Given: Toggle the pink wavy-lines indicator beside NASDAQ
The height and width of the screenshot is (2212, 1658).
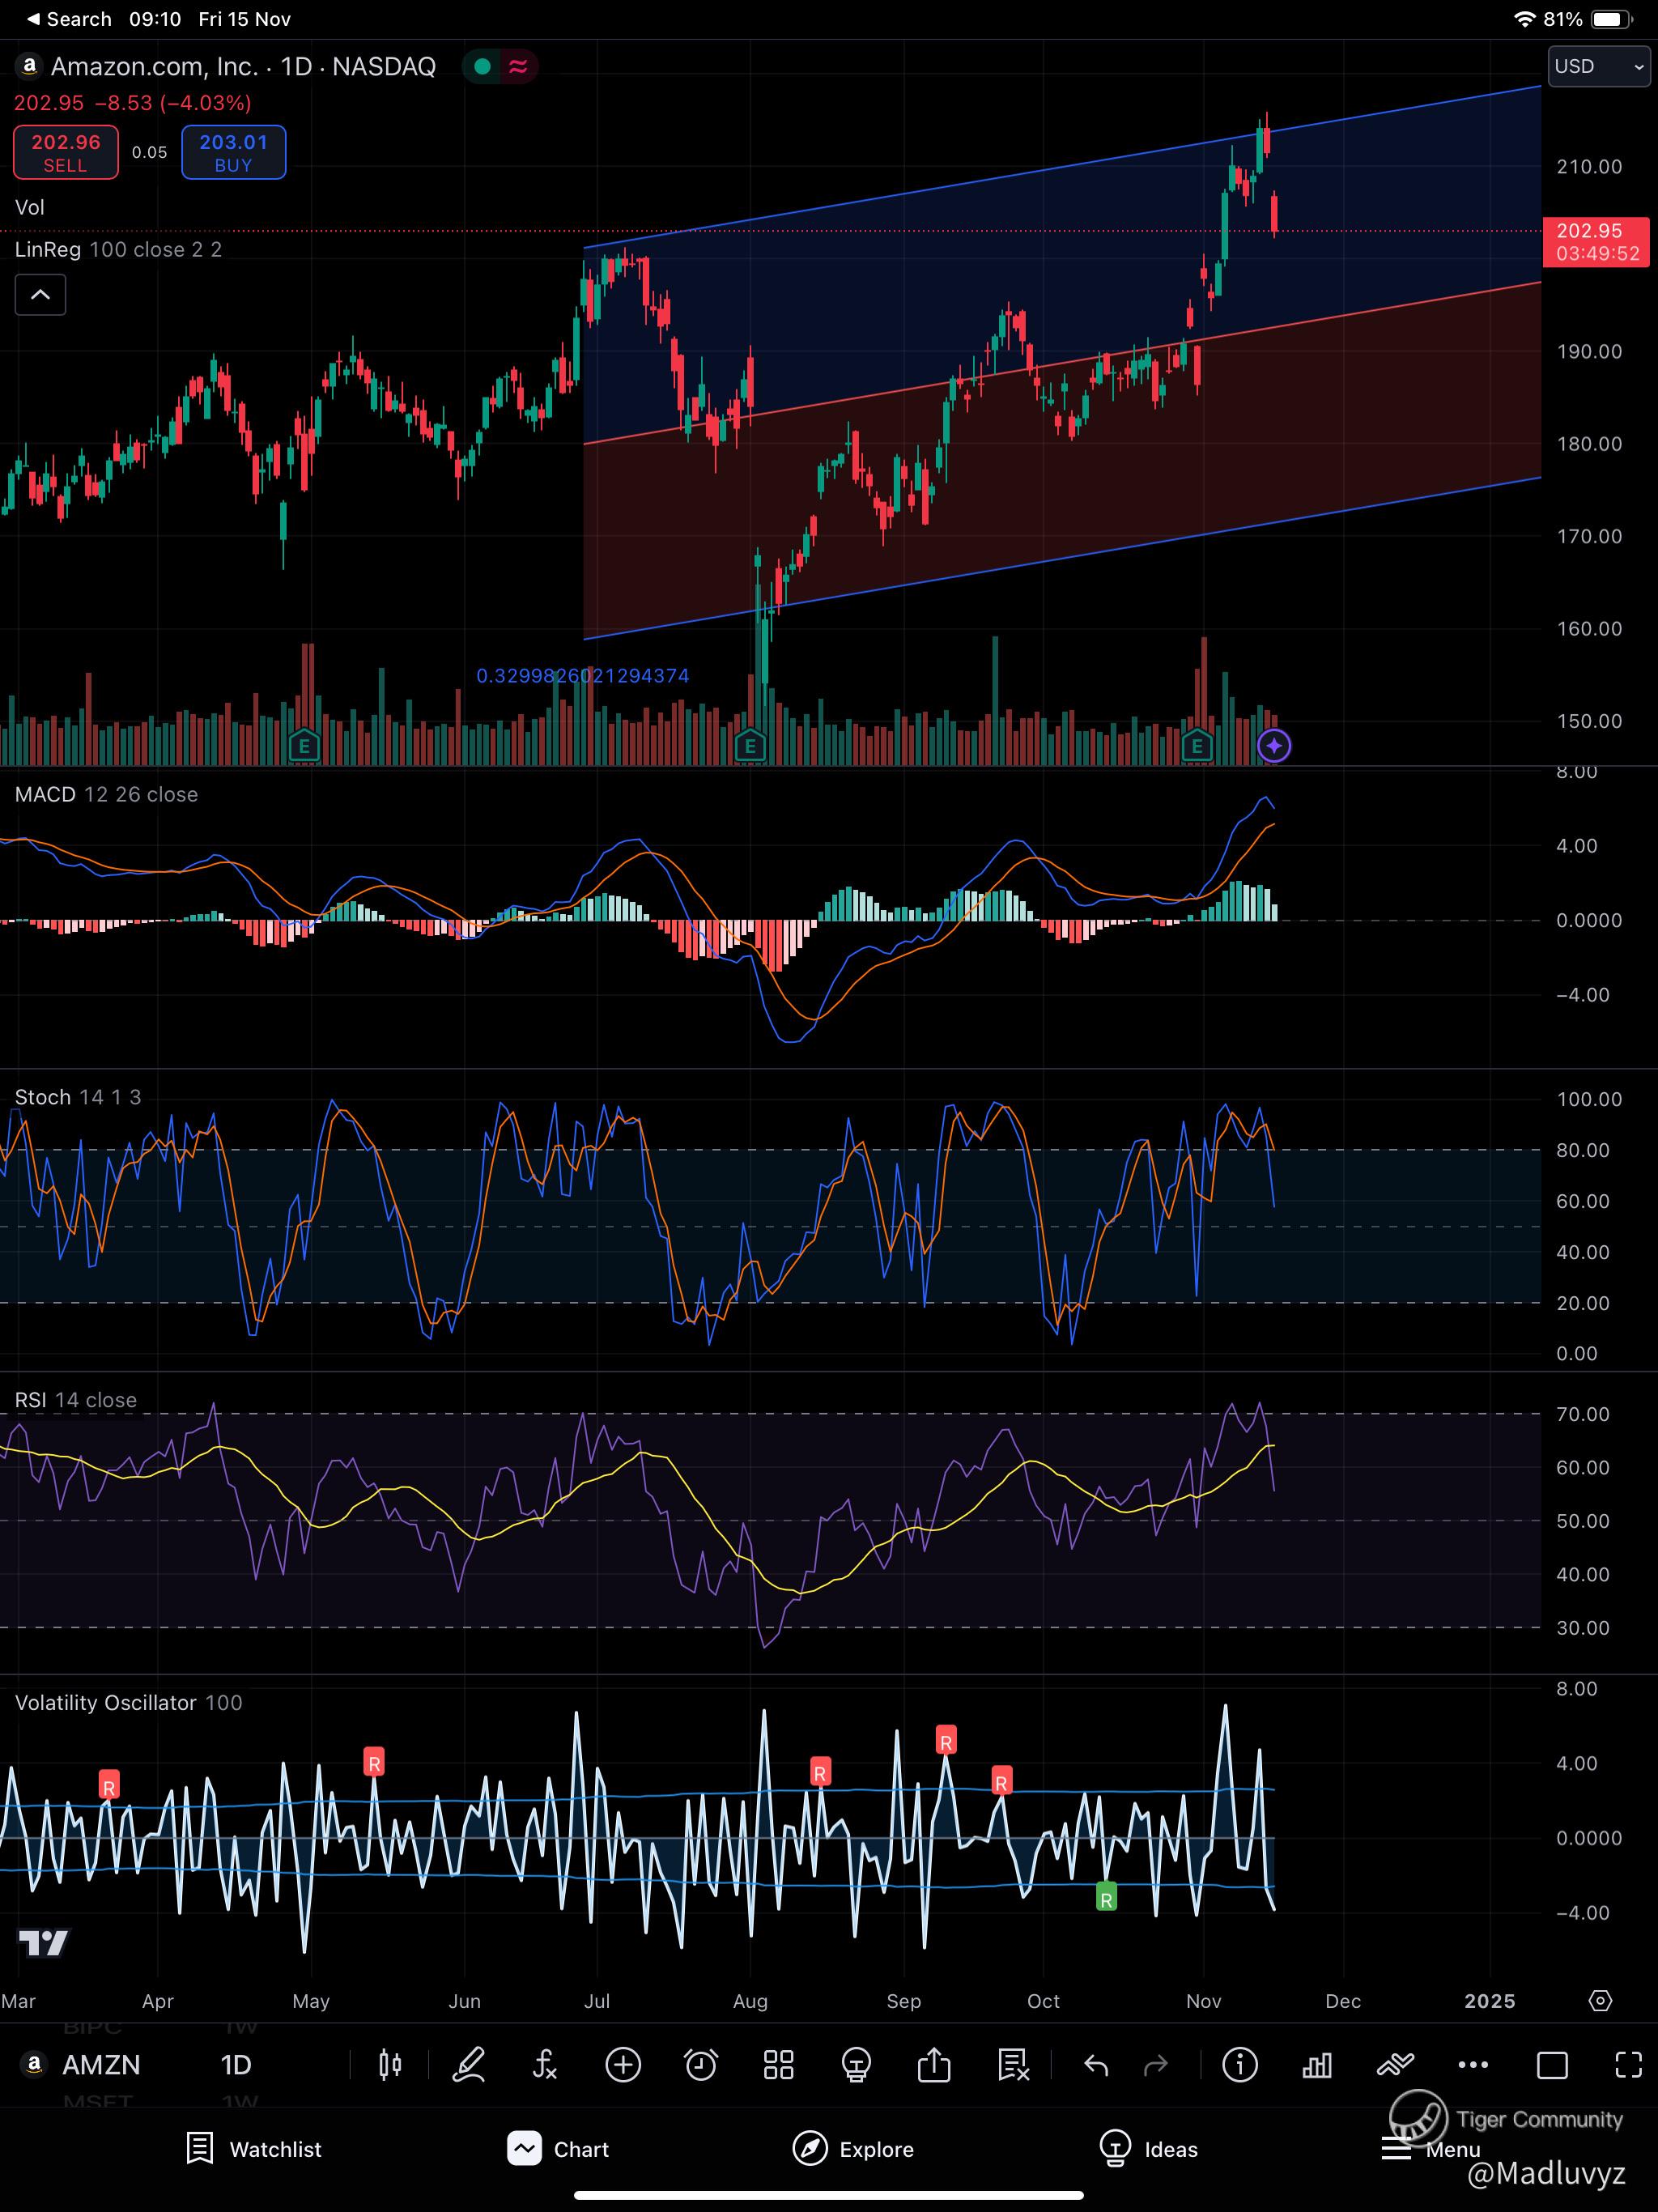Looking at the screenshot, I should tap(518, 67).
